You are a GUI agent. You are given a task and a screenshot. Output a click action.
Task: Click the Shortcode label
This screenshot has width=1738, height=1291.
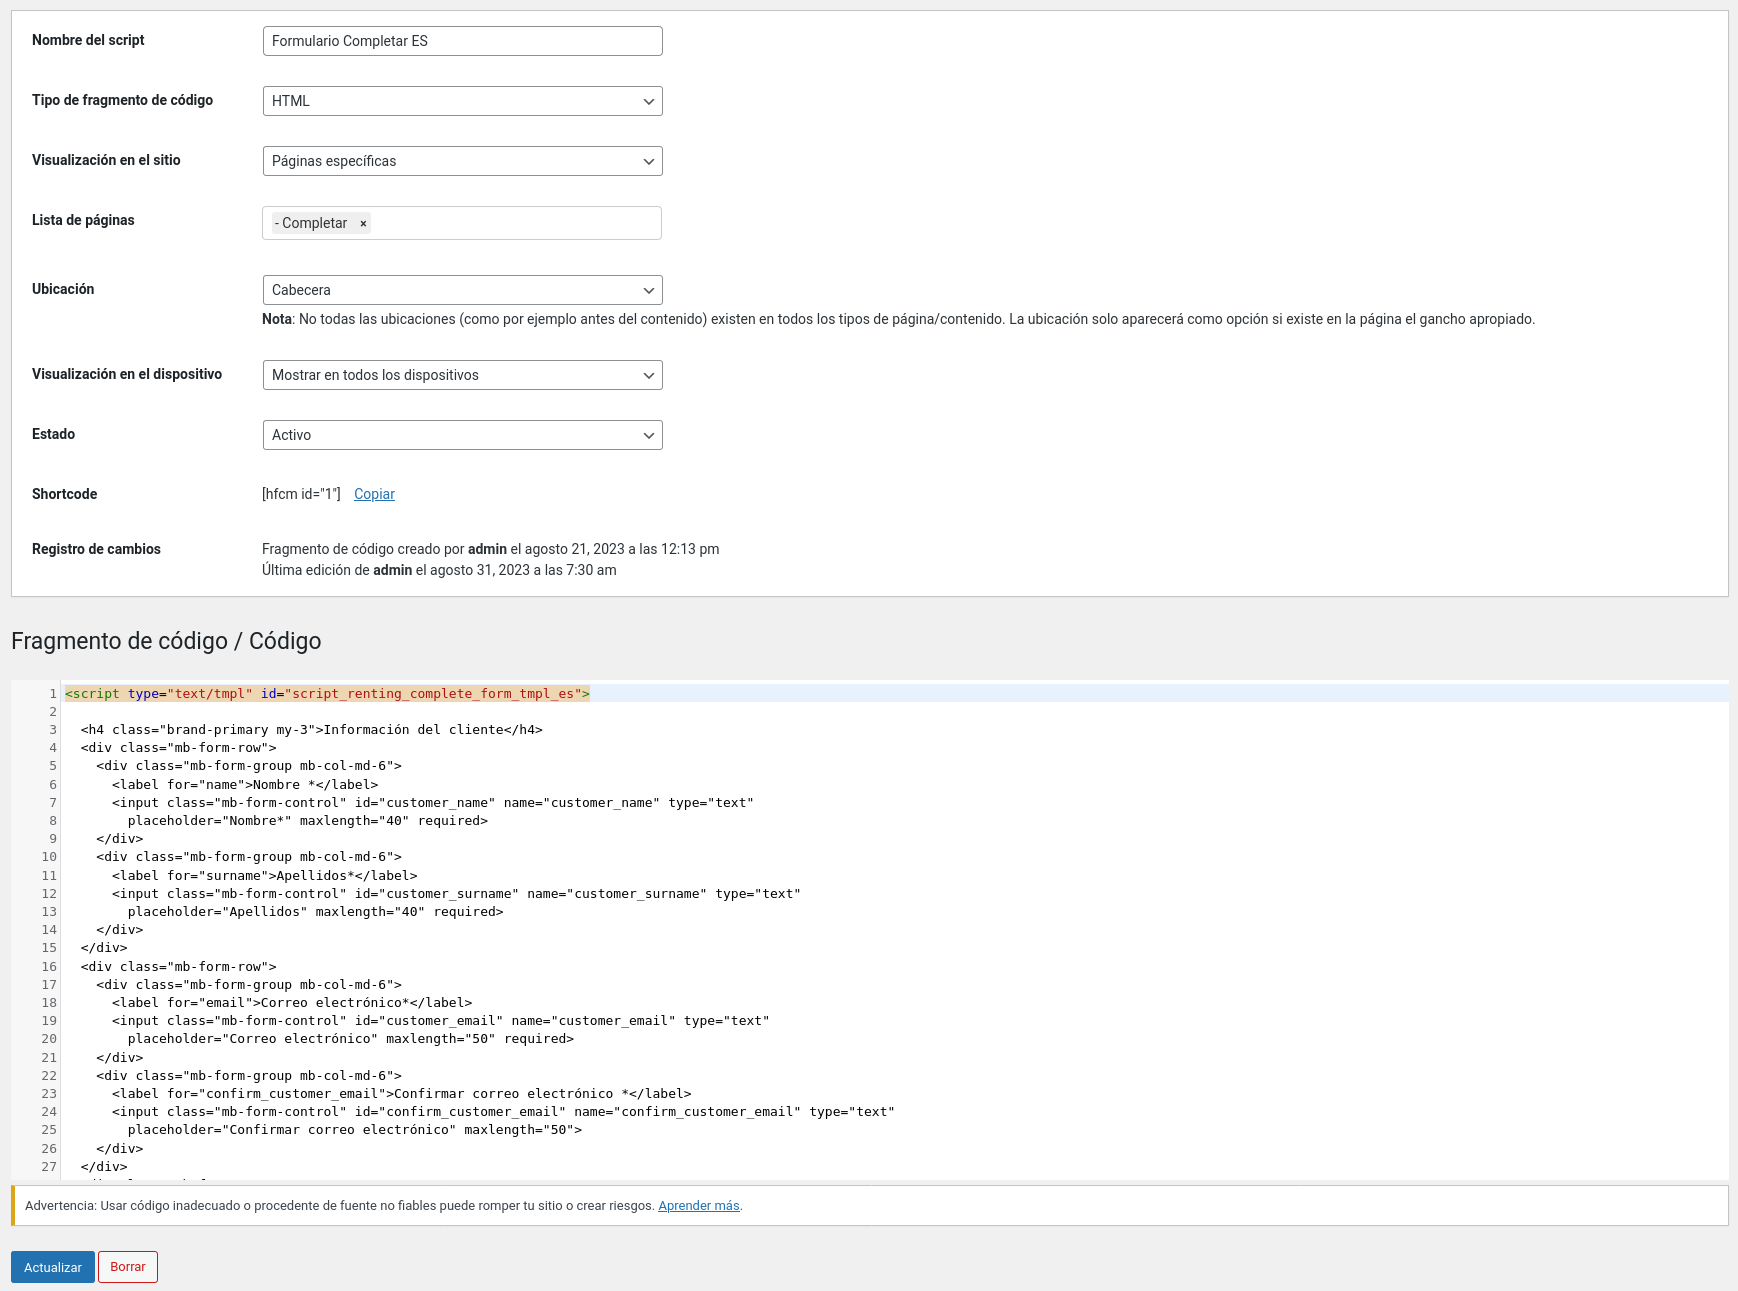pos(64,494)
